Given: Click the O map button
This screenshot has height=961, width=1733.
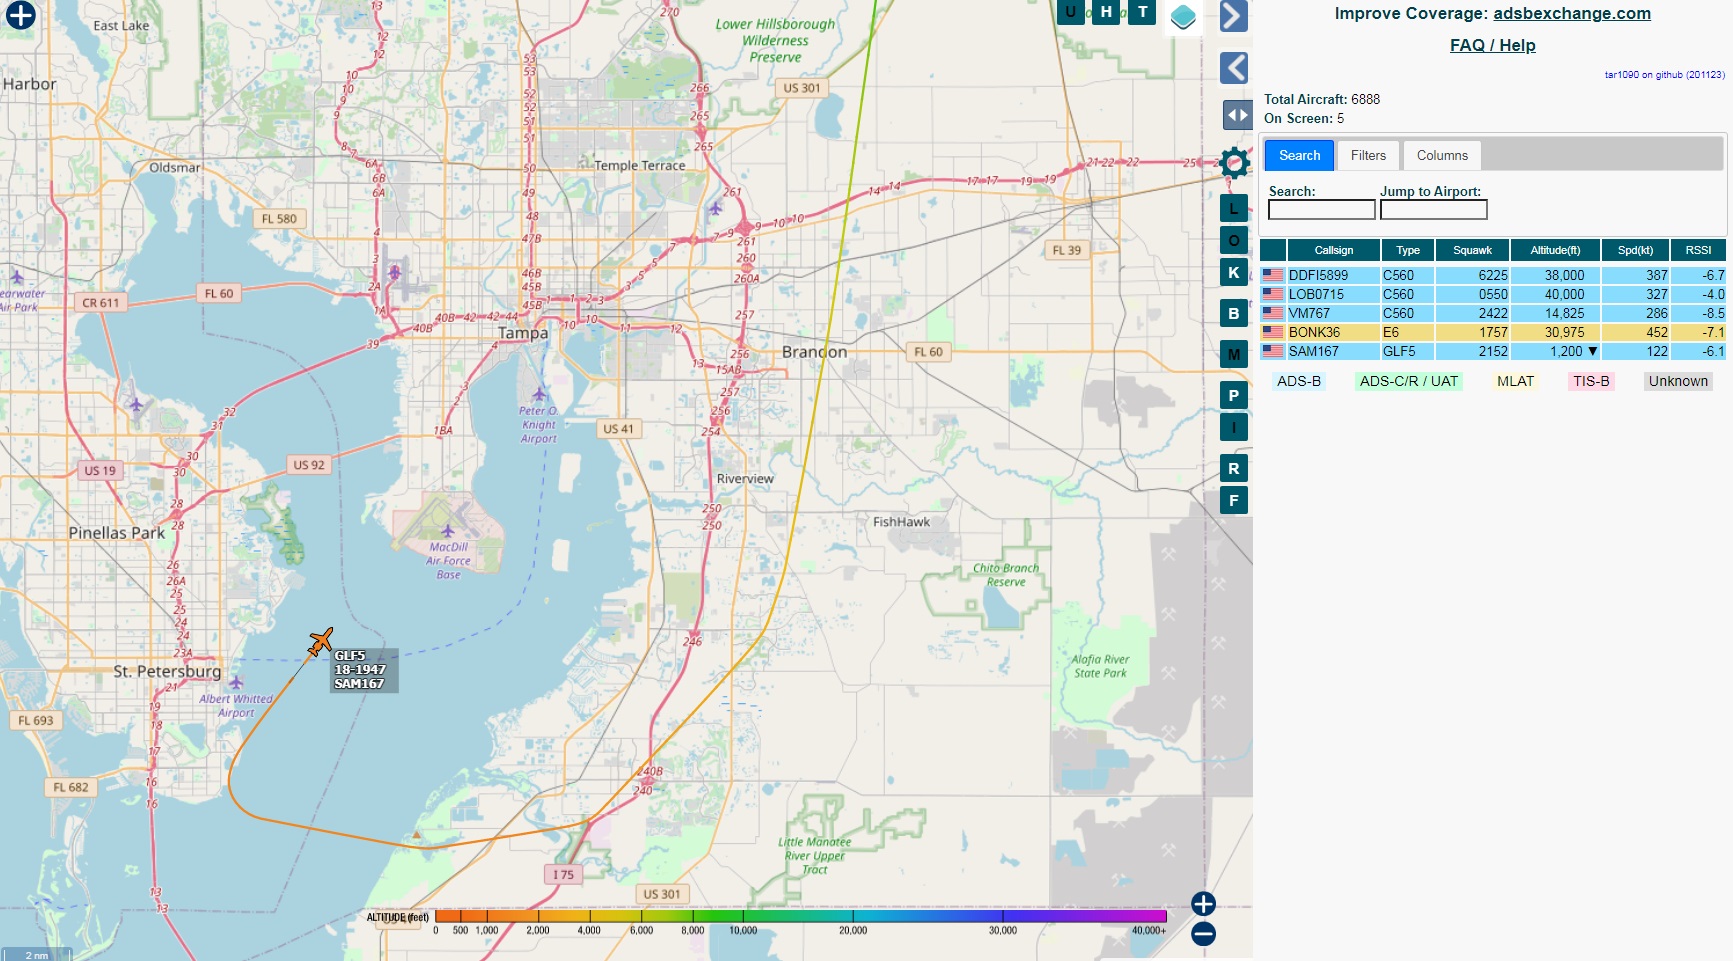Looking at the screenshot, I should pyautogui.click(x=1234, y=240).
